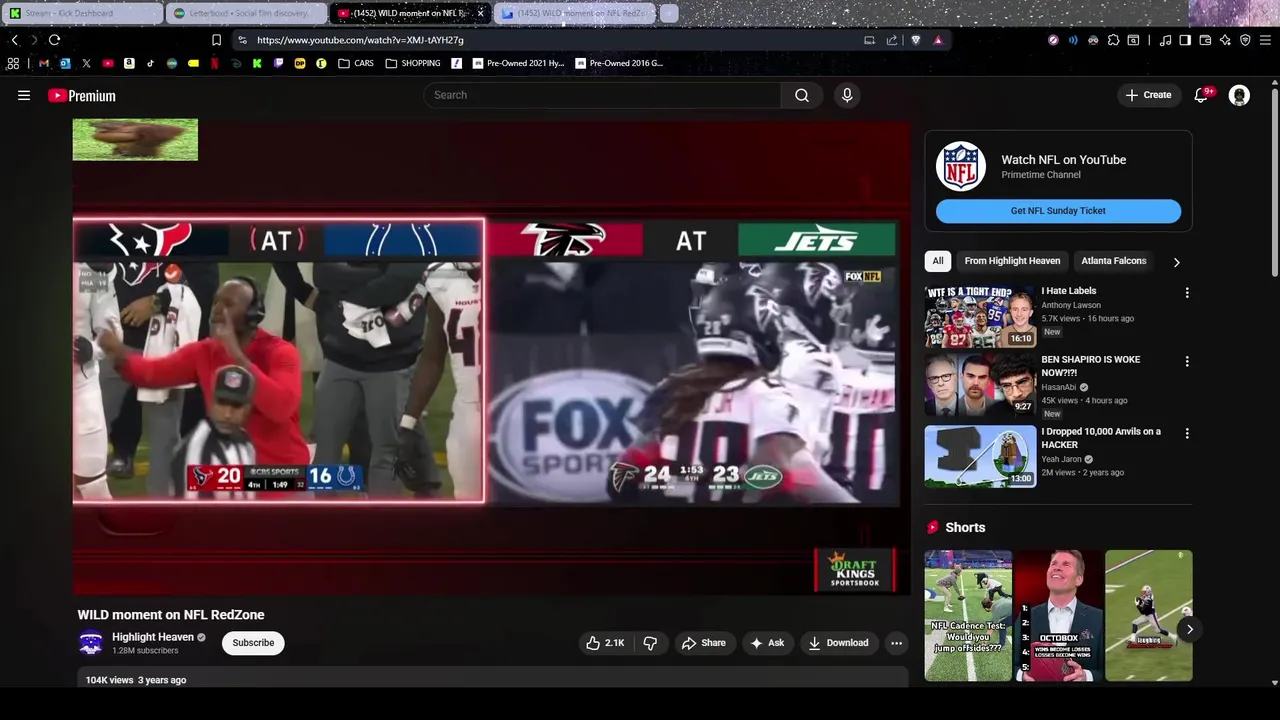The width and height of the screenshot is (1280, 720).
Task: Click into the YouTube search field
Action: tap(602, 95)
